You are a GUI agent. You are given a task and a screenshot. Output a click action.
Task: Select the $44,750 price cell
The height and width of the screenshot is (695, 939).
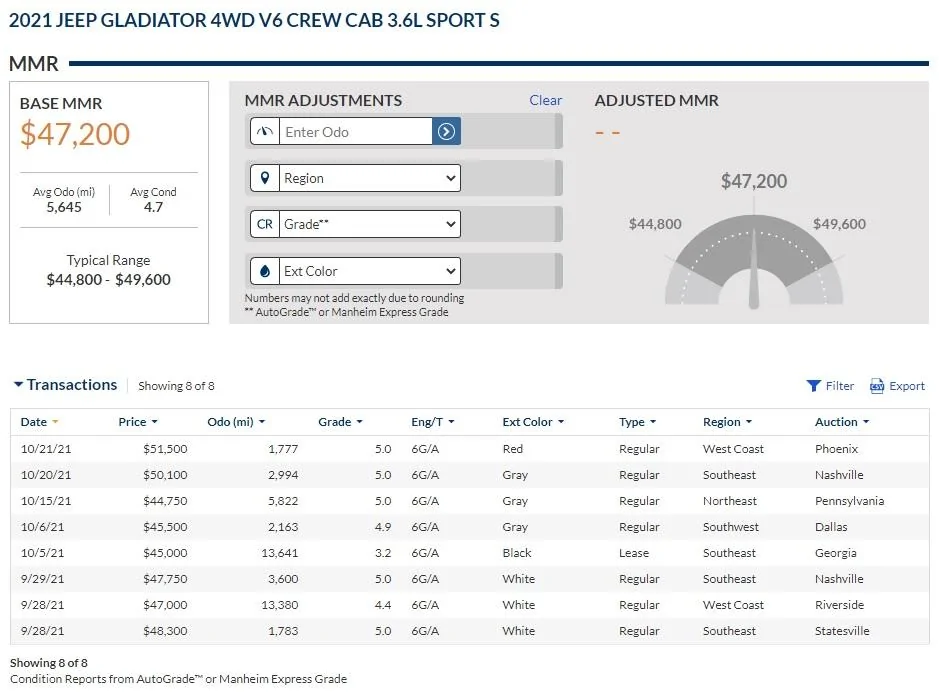165,501
